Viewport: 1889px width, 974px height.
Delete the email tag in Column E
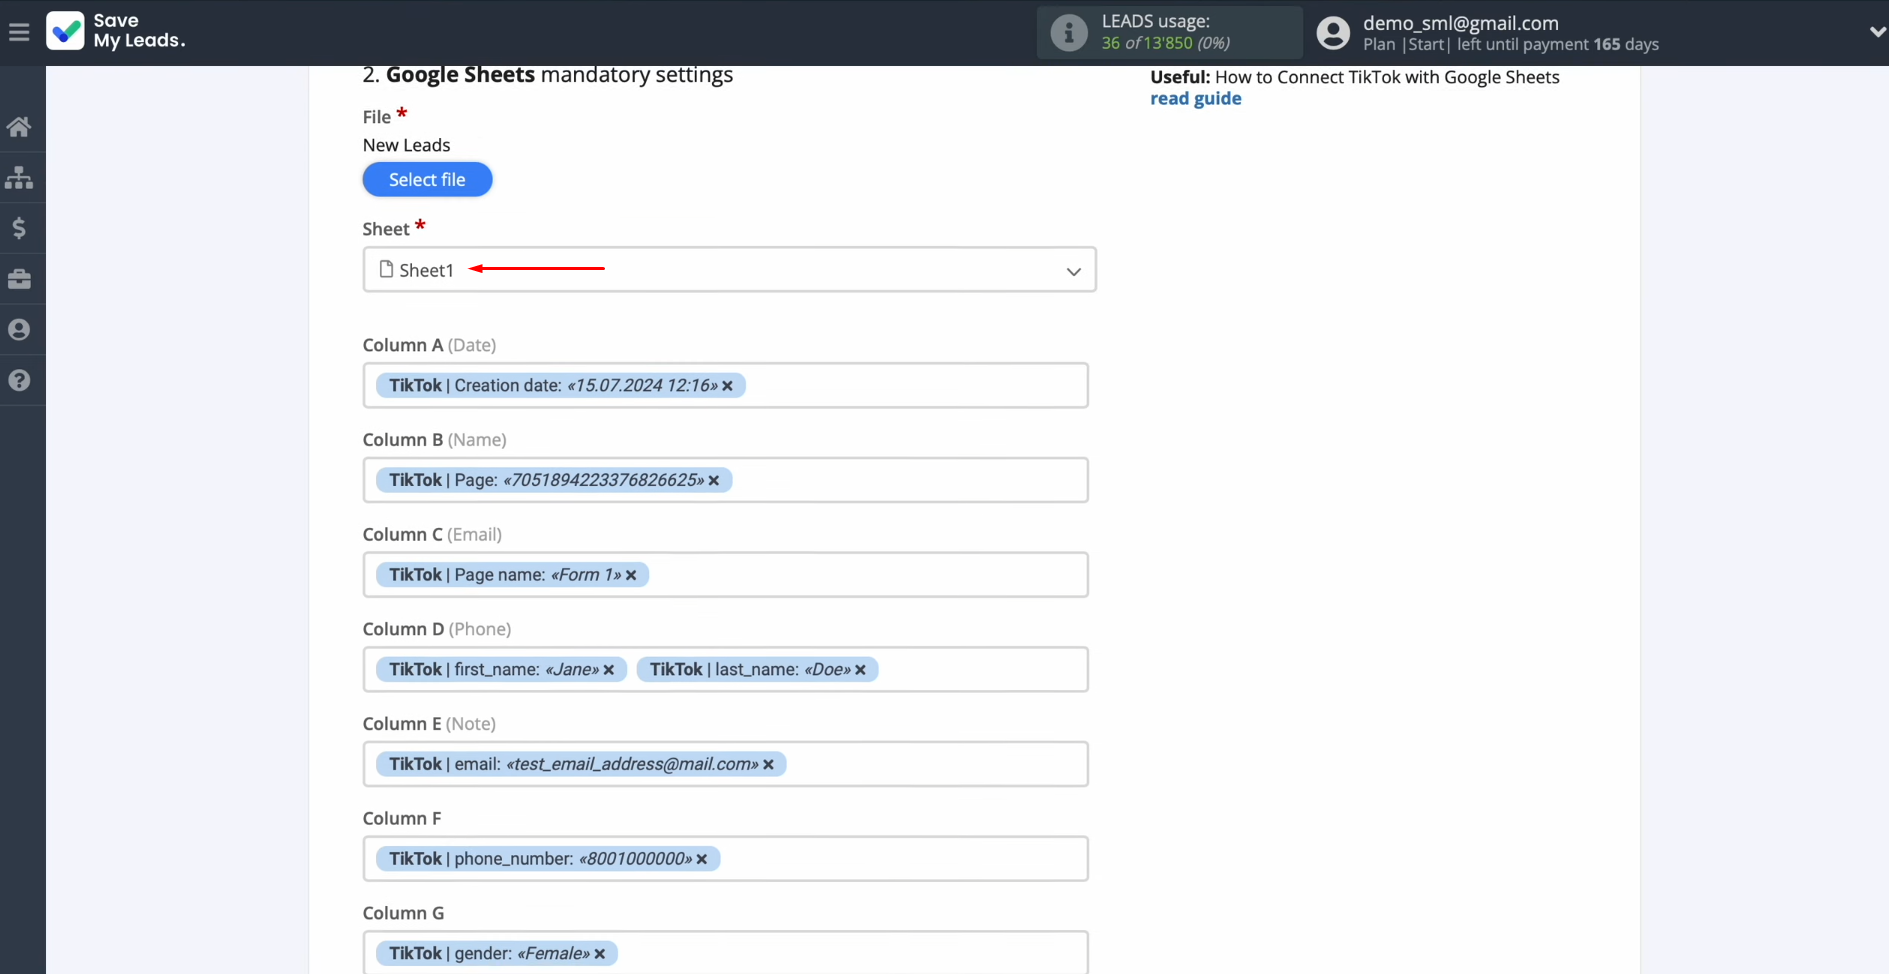[769, 765]
